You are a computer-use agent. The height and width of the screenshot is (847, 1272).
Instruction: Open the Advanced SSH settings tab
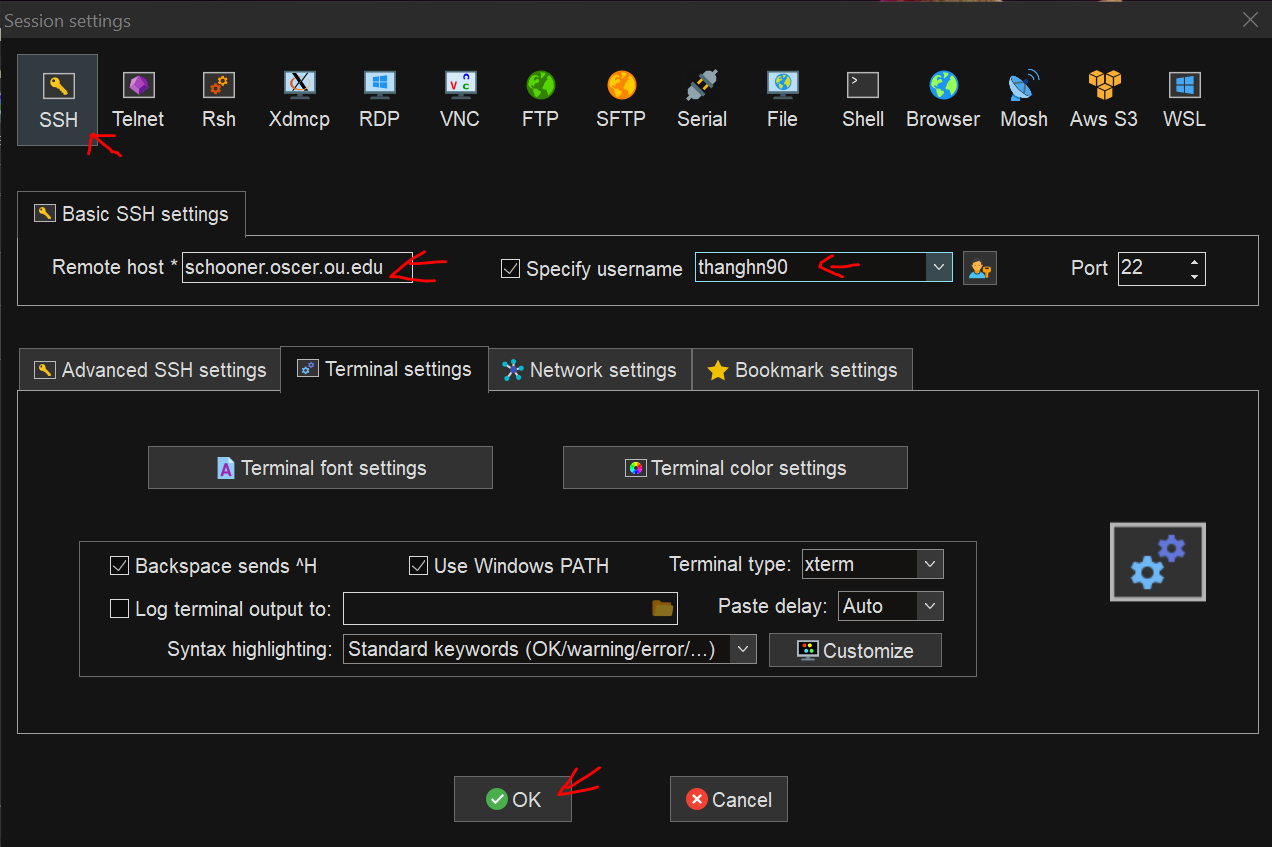(x=148, y=369)
